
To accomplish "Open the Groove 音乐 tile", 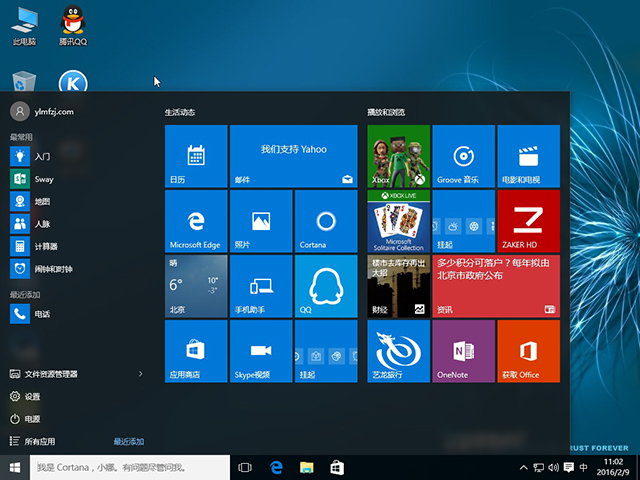I will click(463, 156).
